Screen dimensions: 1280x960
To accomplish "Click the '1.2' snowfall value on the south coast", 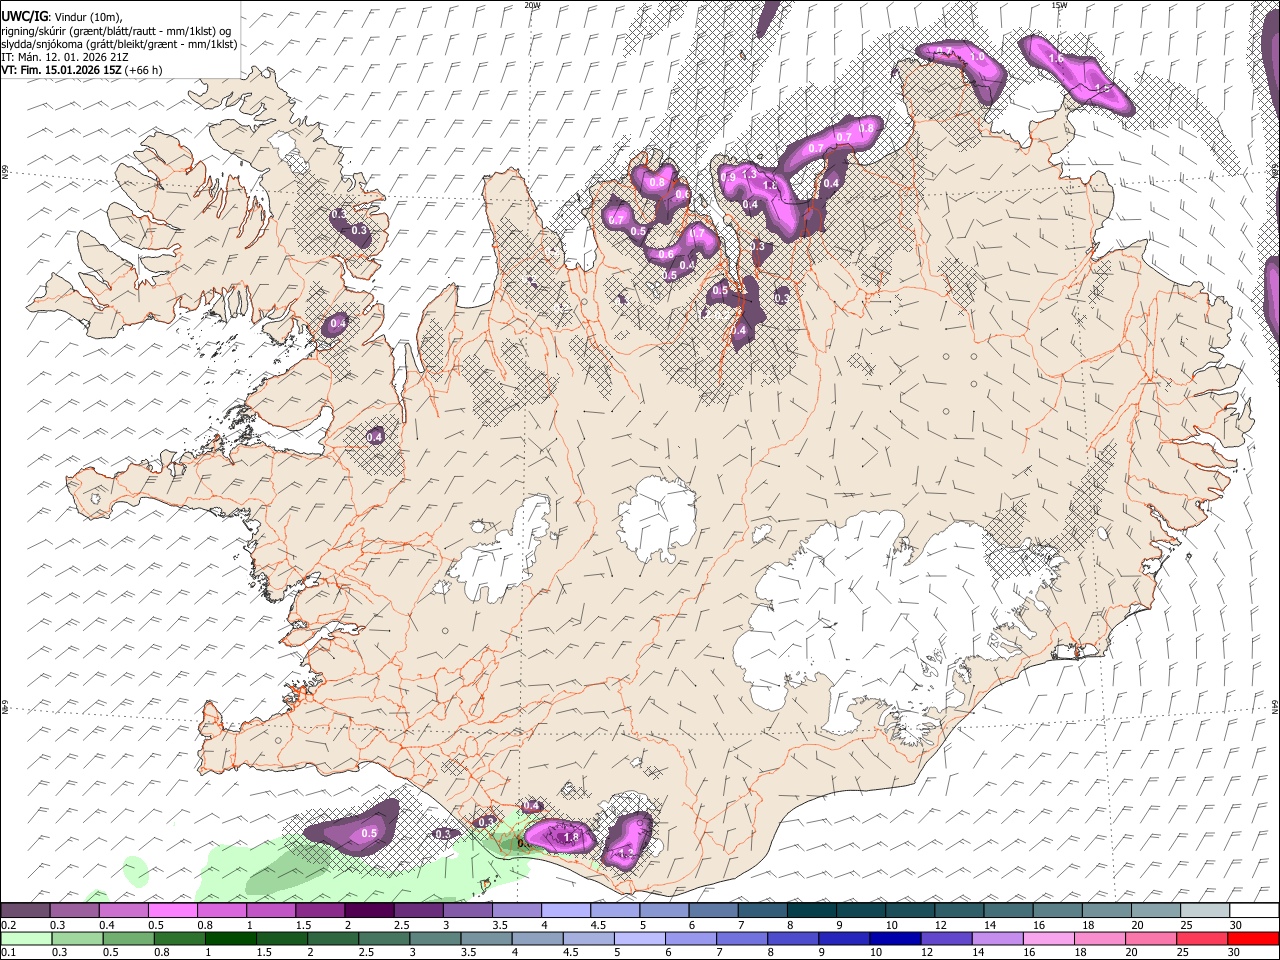I will pyautogui.click(x=627, y=853).
